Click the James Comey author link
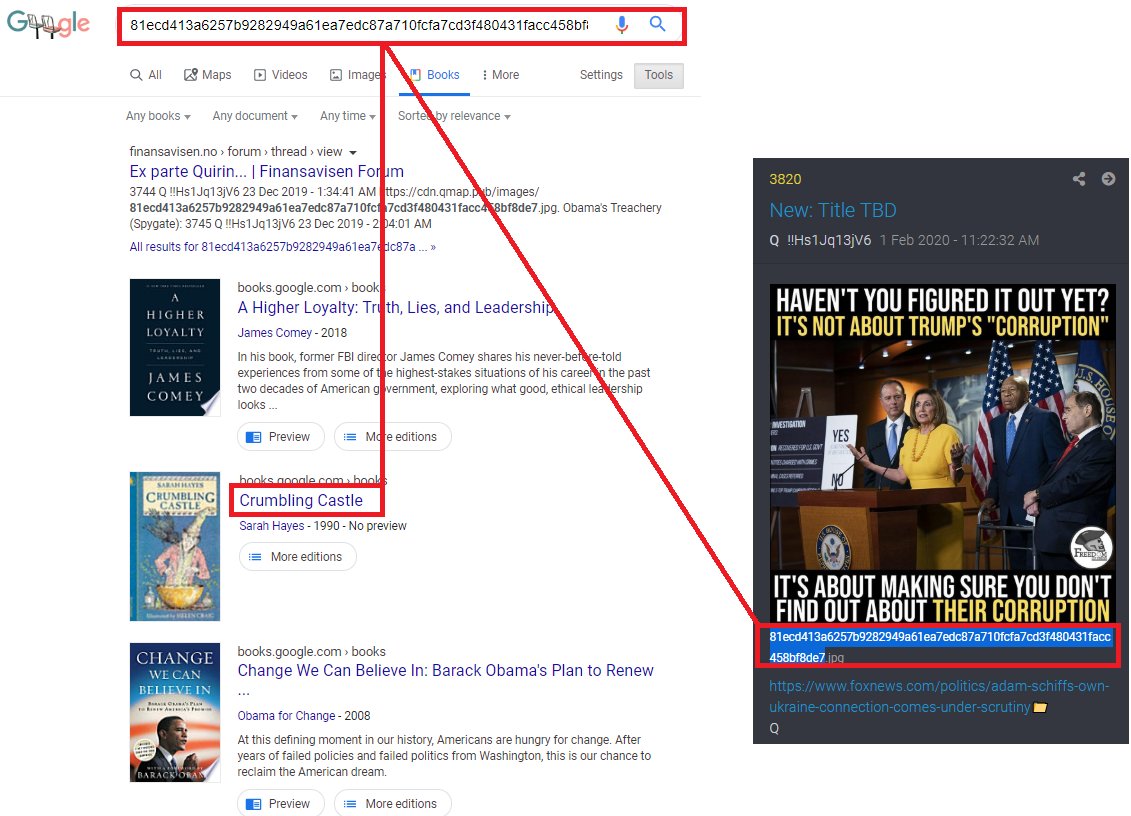The height and width of the screenshot is (816, 1131). [x=275, y=333]
